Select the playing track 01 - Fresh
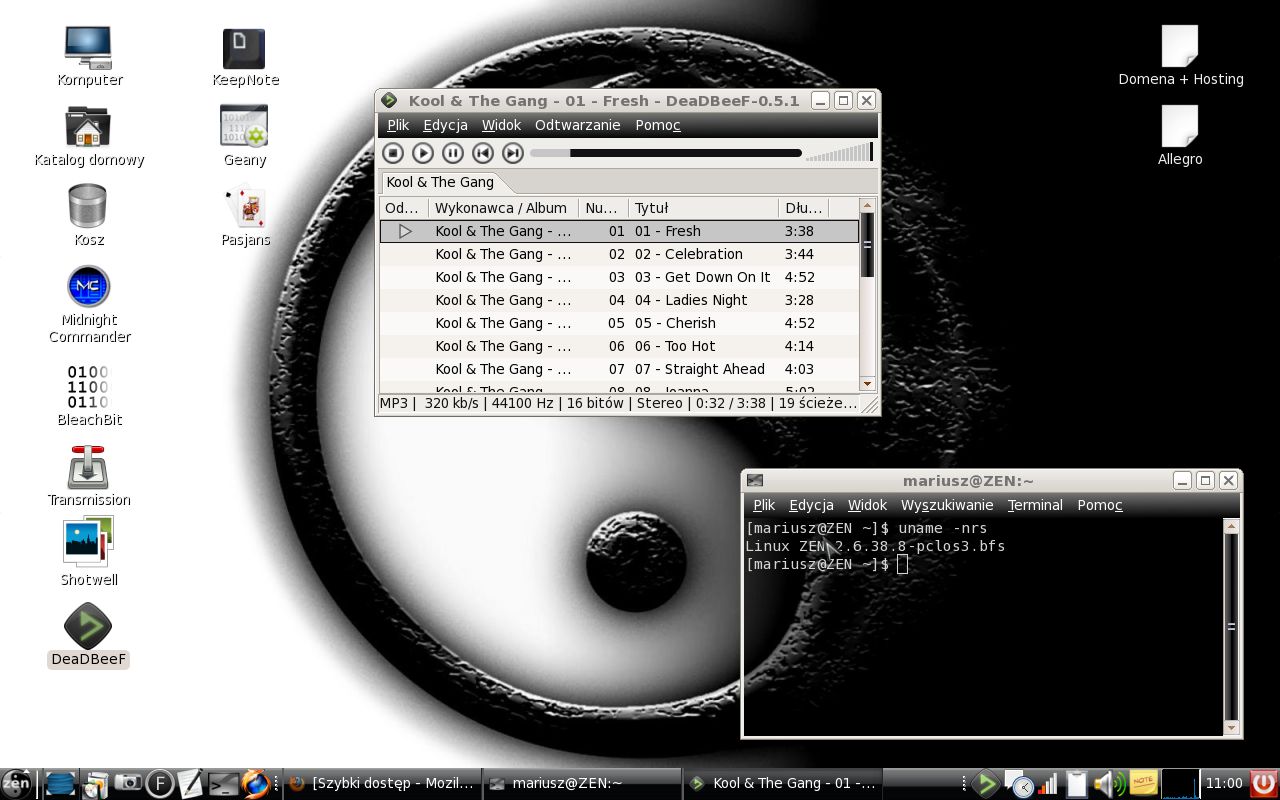Screen dimensions: 1280x800 pyautogui.click(x=619, y=231)
